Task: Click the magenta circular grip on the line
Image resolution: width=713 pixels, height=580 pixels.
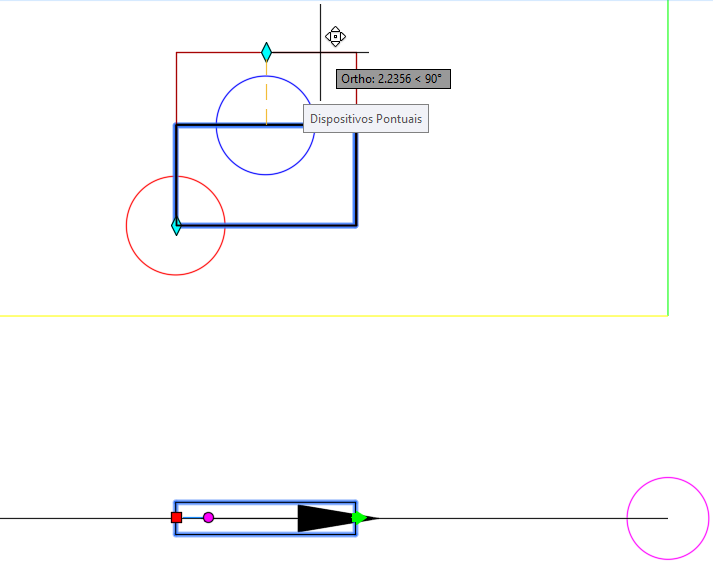Action: point(208,517)
